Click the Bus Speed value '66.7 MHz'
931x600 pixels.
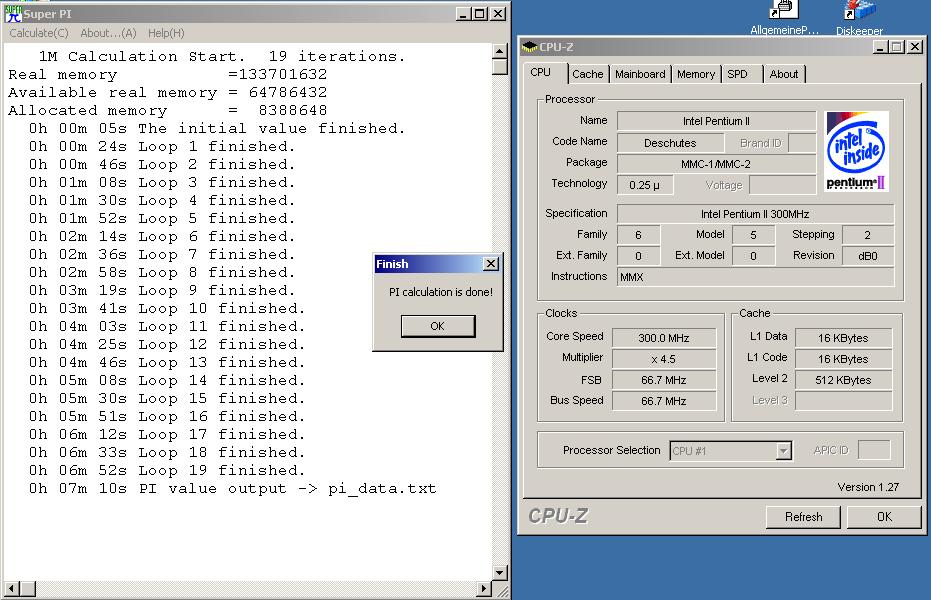point(664,401)
